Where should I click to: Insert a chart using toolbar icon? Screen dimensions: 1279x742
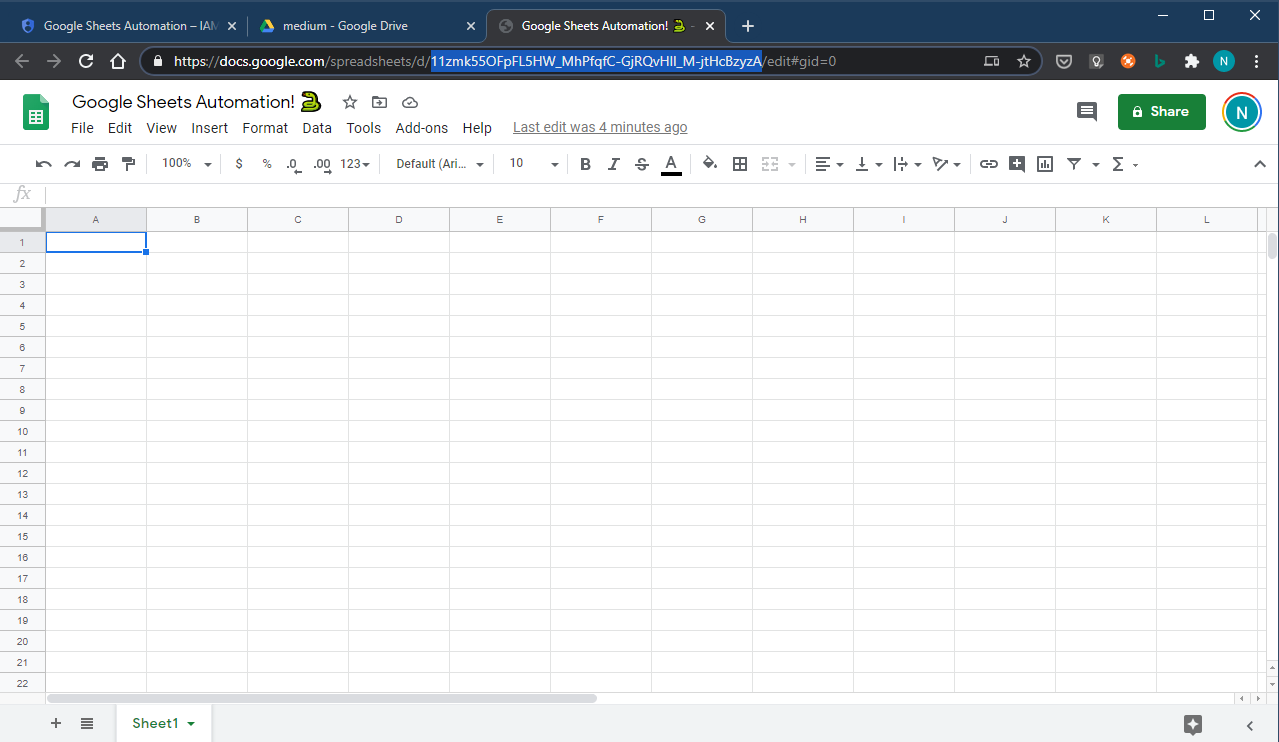(x=1045, y=164)
